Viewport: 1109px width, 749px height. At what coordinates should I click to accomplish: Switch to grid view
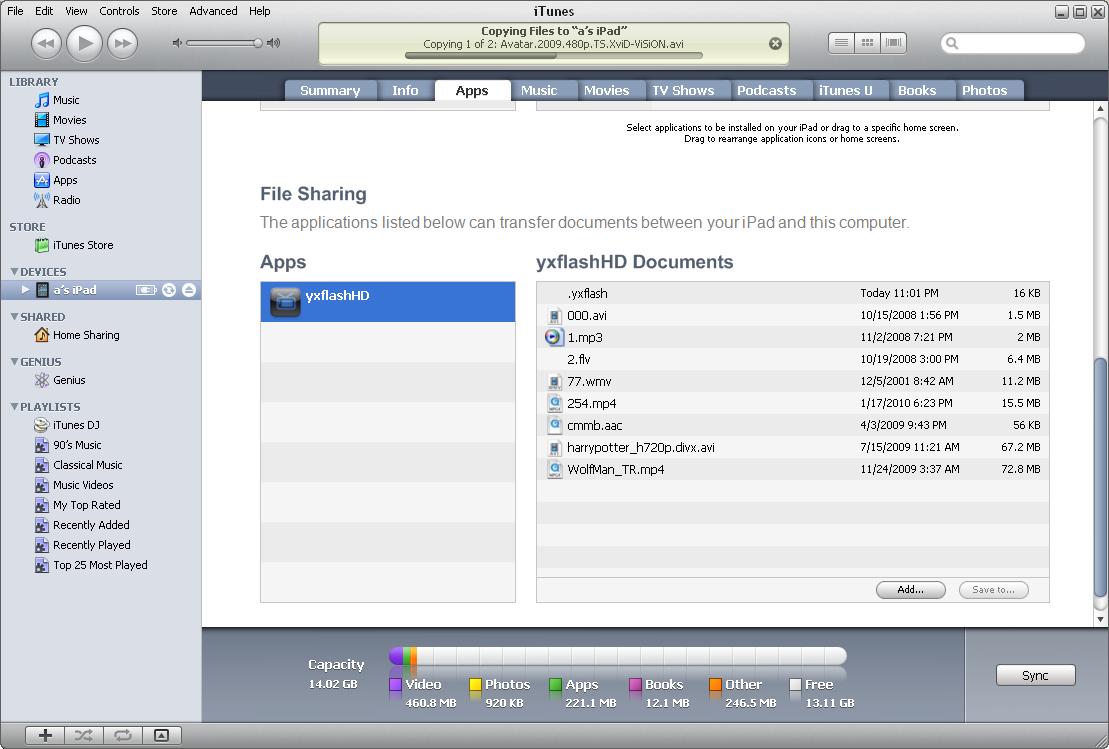coord(867,43)
